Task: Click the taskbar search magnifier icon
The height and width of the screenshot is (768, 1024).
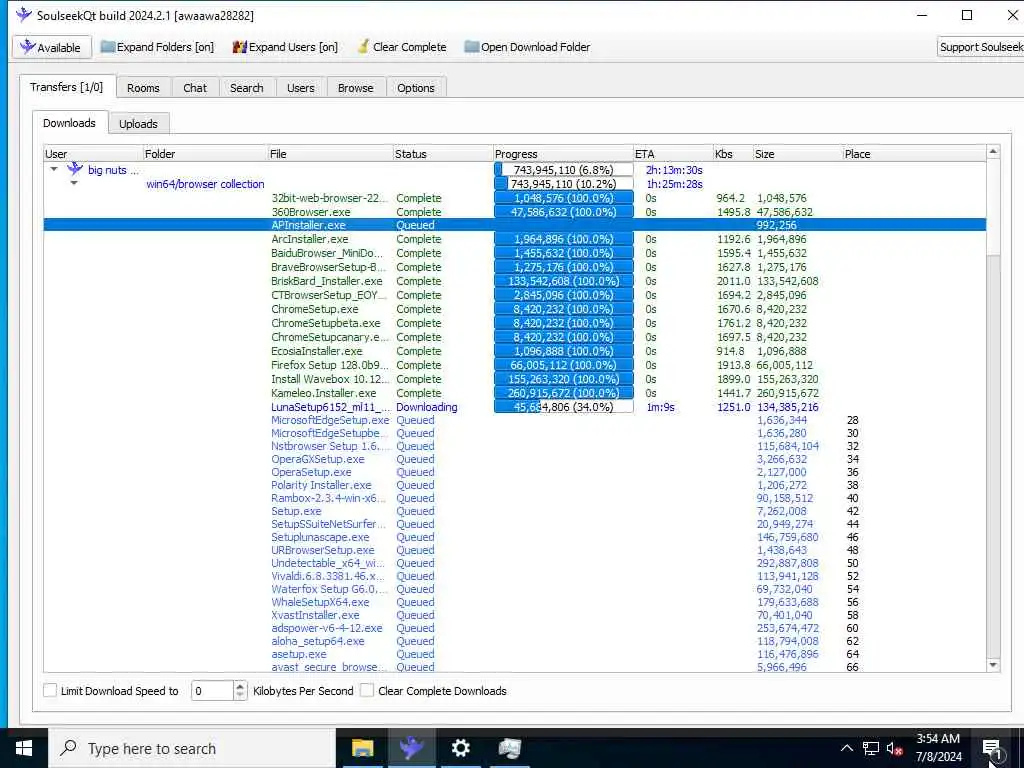Action: 68,748
